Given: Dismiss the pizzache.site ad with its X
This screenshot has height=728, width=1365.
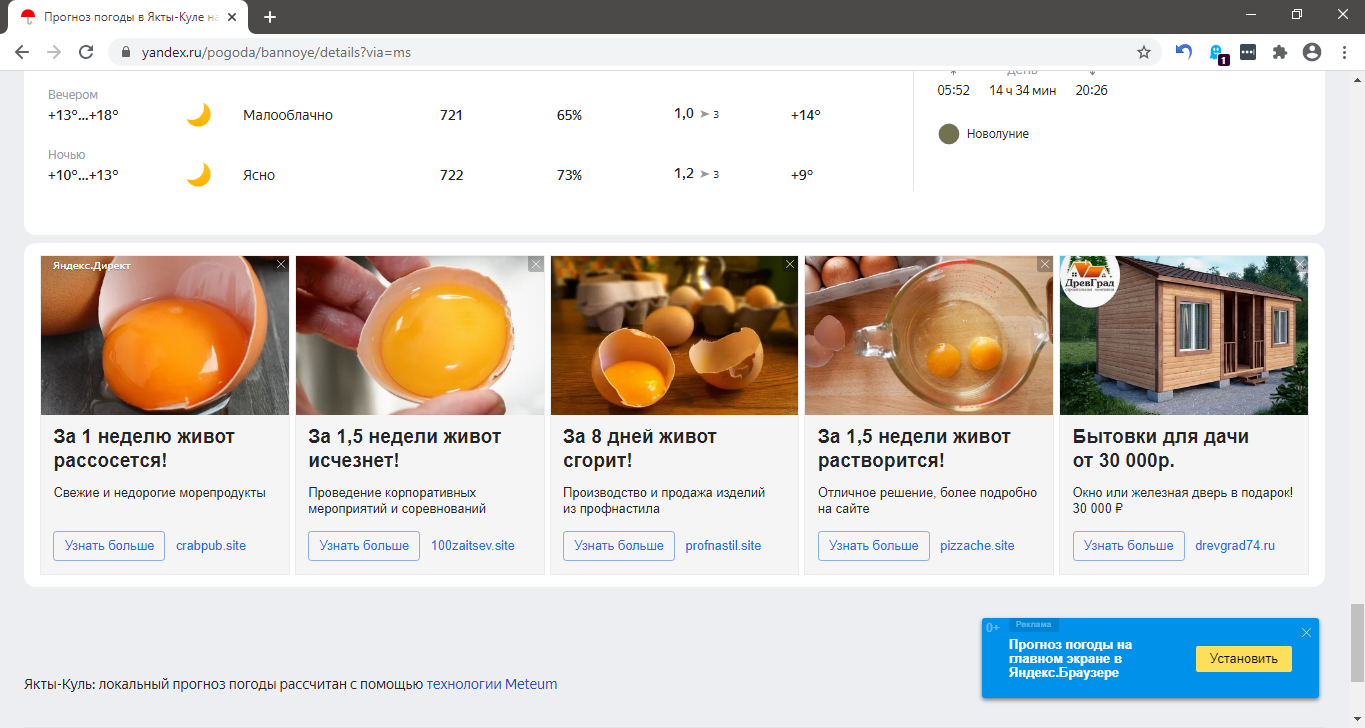Looking at the screenshot, I should coord(1045,264).
